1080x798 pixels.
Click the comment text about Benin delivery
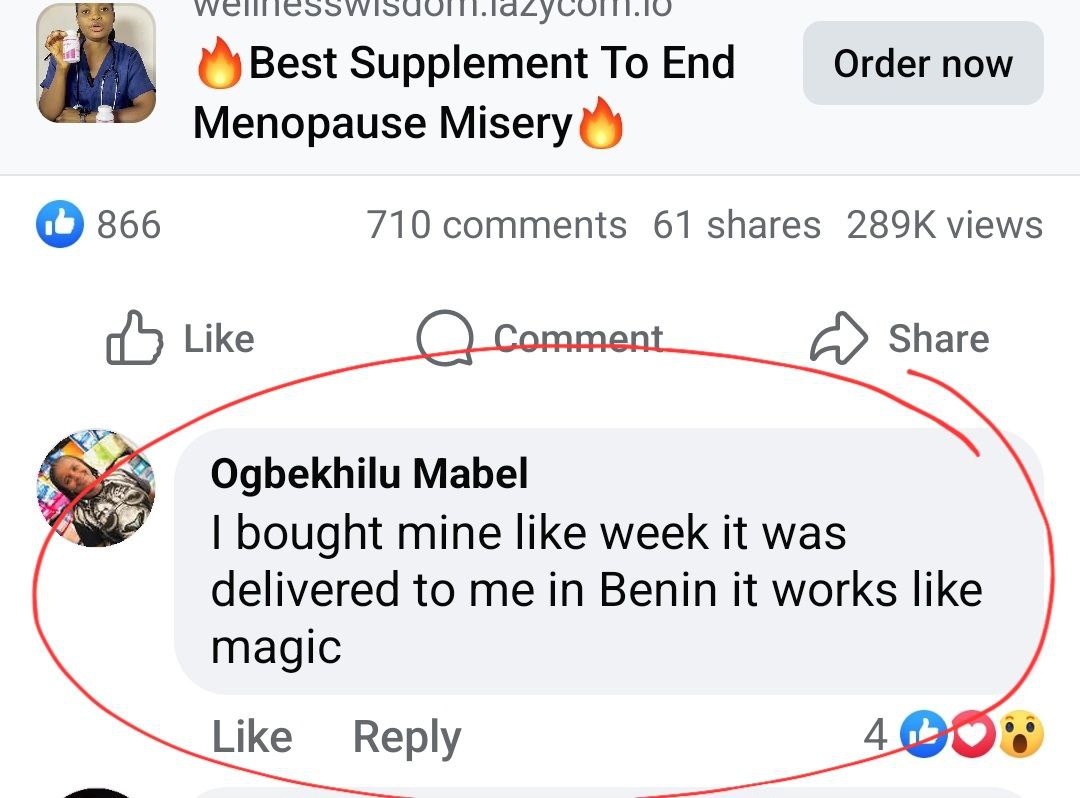click(595, 589)
